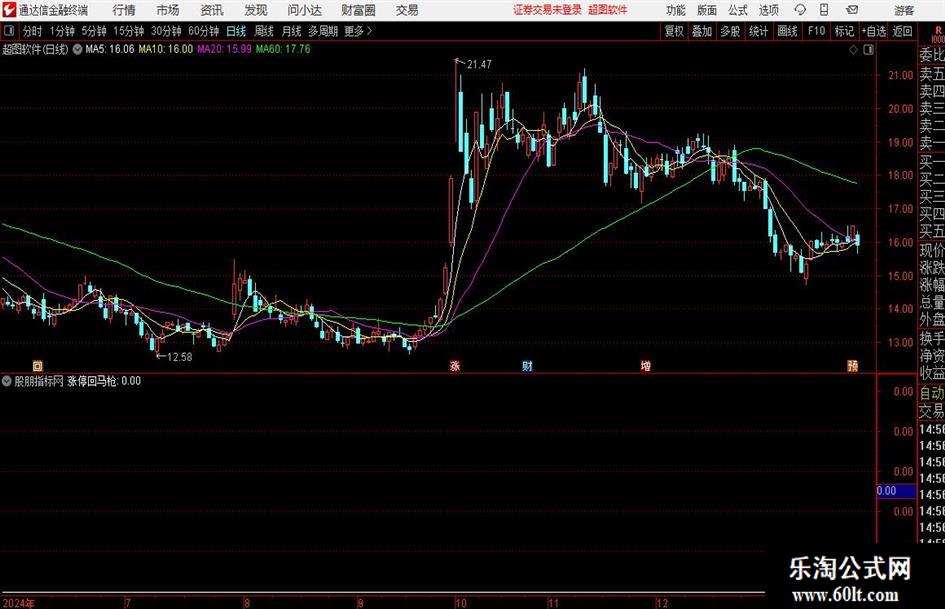945x609 pixels.
Task: Expand the 涨停回马枪 indicator dropdown arrow
Action: coord(7,381)
